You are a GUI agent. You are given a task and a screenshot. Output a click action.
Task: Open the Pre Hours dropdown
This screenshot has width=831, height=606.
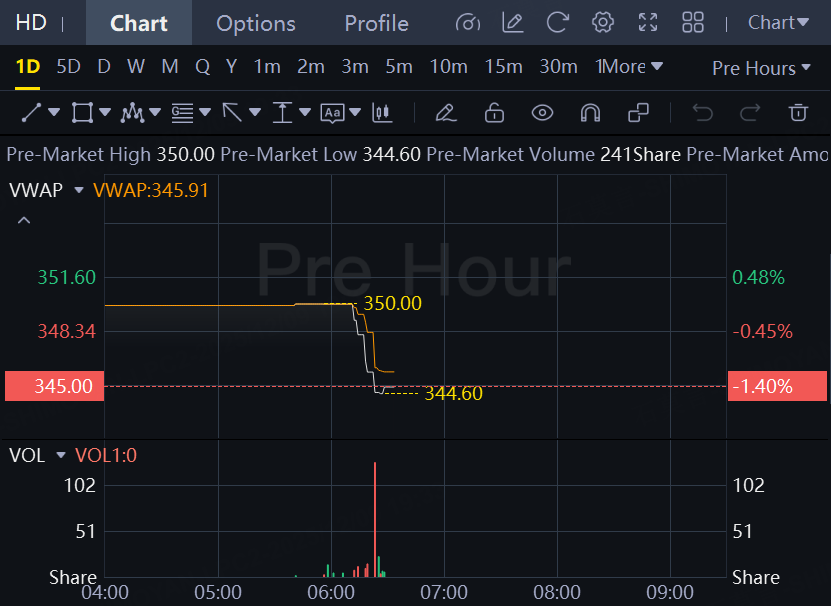[761, 68]
